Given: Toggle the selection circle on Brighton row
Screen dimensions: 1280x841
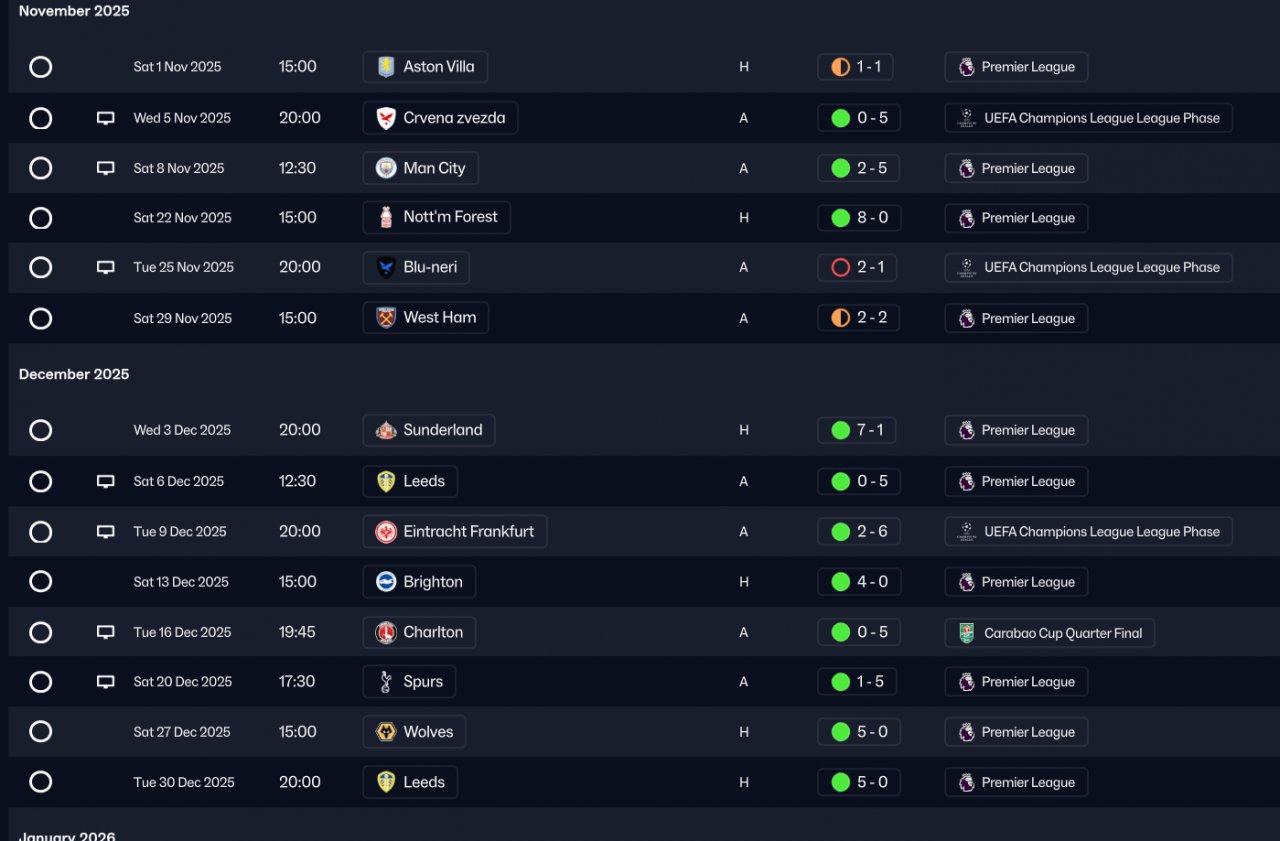Looking at the screenshot, I should (x=40, y=582).
